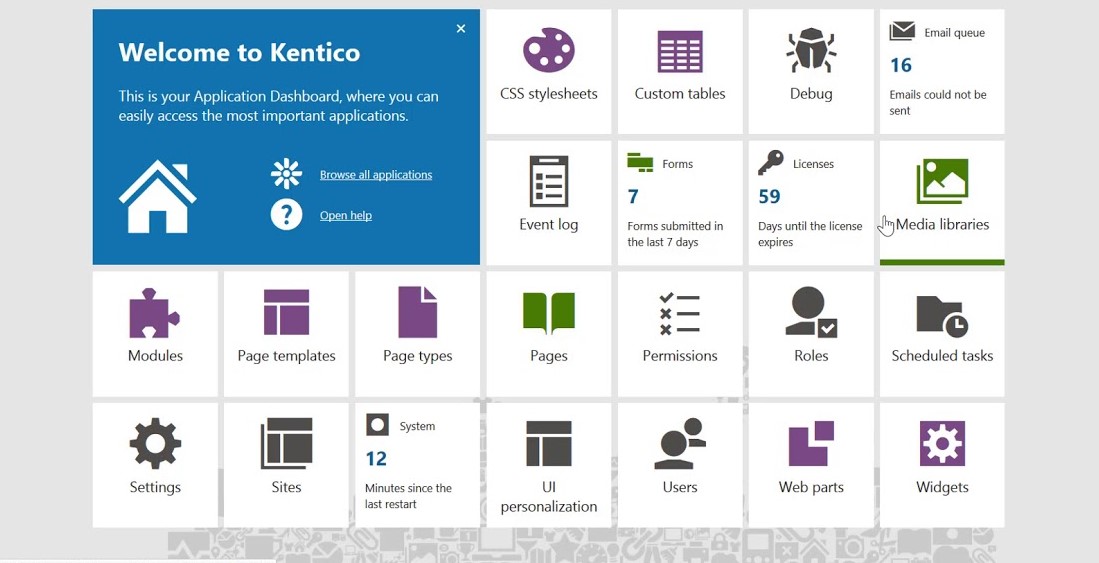Click the Licenses key icon
This screenshot has height=563, width=1099.
tap(770, 163)
